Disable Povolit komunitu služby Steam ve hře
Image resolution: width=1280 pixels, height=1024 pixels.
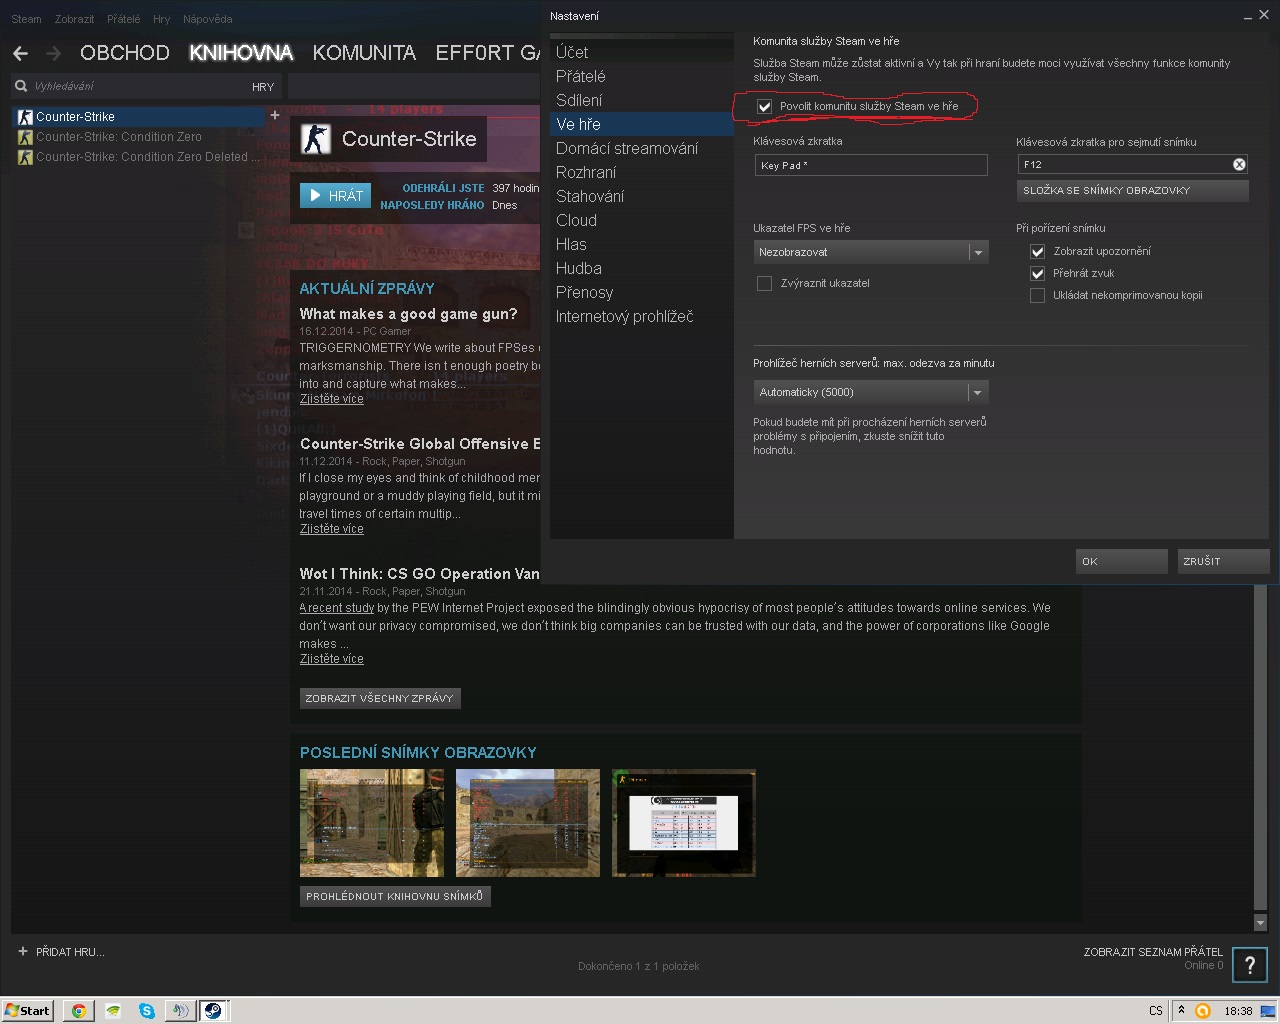click(x=765, y=106)
